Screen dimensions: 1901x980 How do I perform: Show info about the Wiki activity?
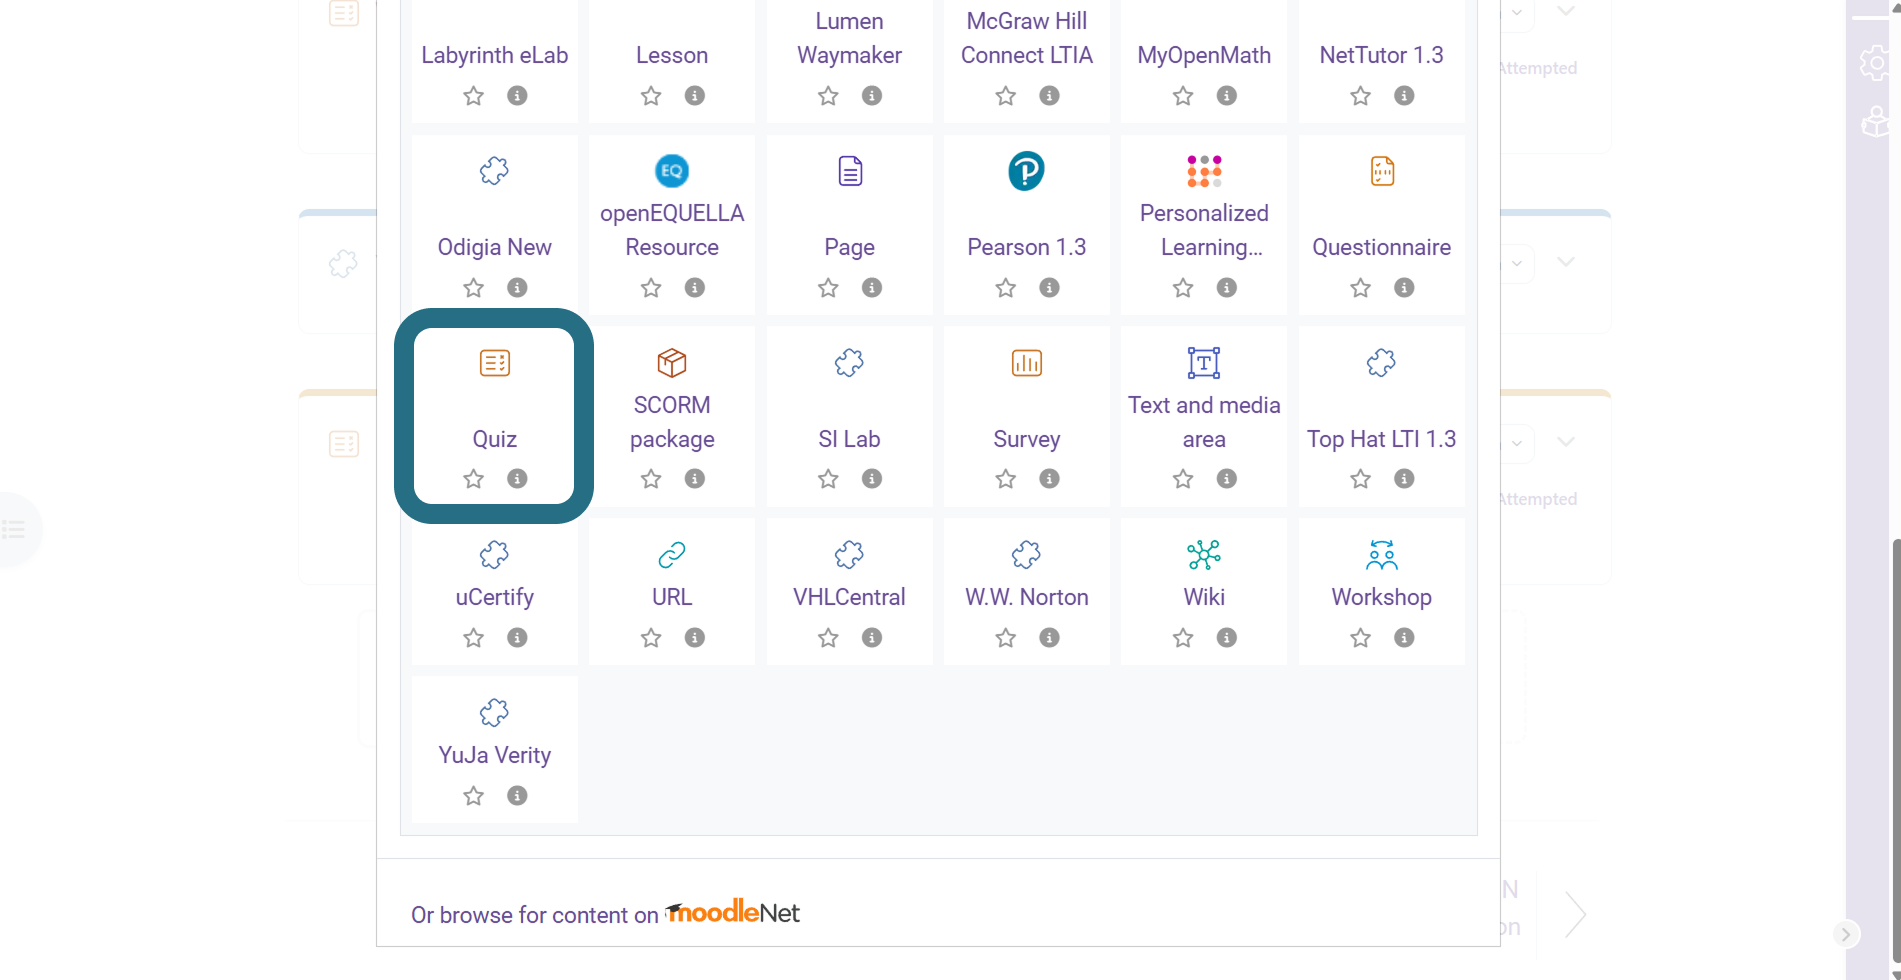[1227, 638]
